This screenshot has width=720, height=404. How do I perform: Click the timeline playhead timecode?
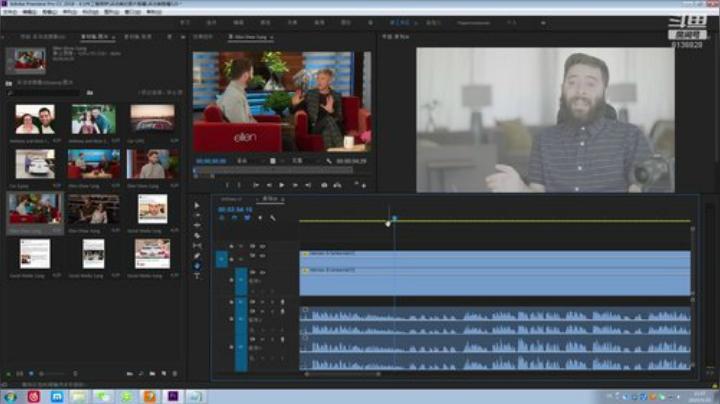(x=235, y=209)
